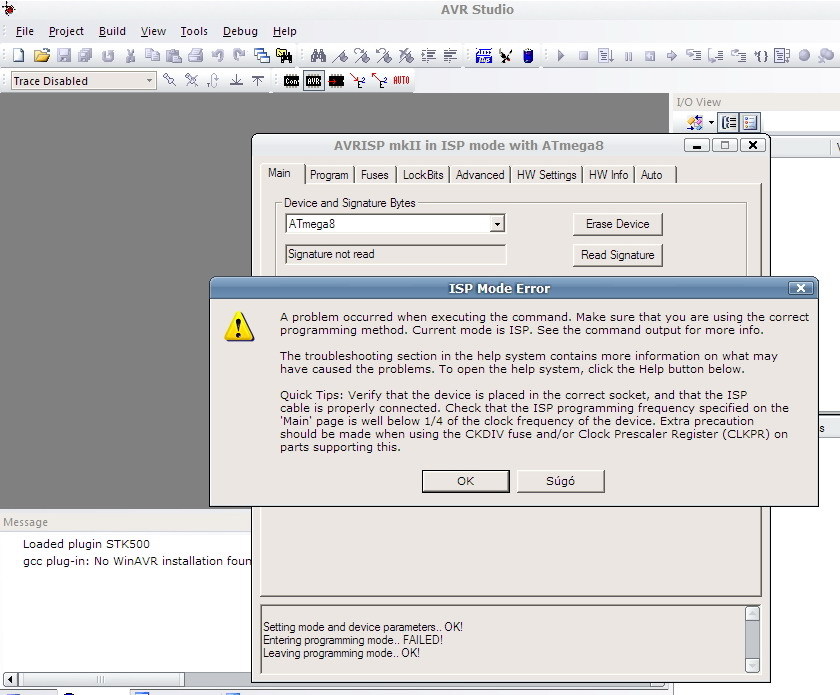
Task: Switch to the LockBits tab
Action: pos(423,175)
